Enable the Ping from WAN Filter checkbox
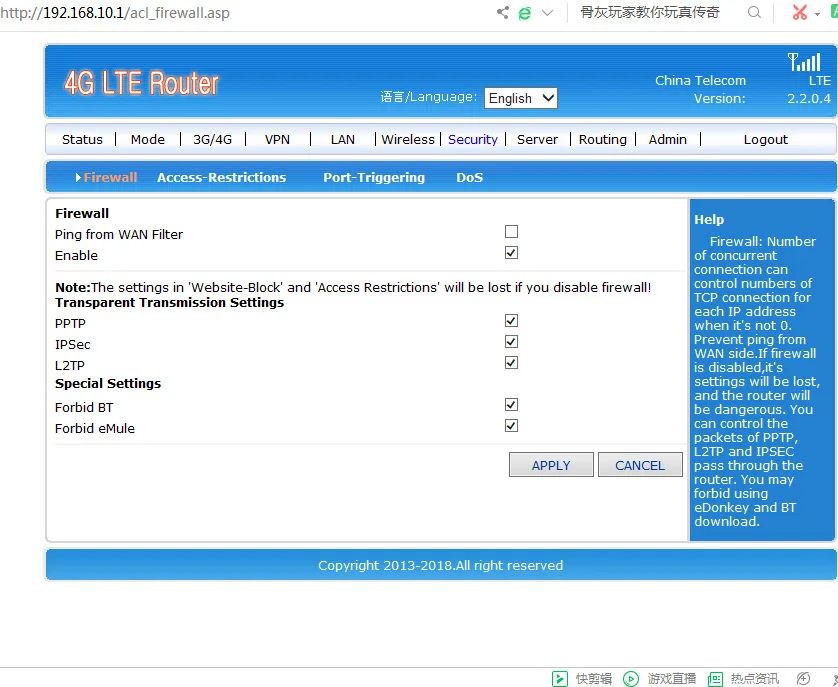Viewport: 838px width, 687px height. (x=511, y=230)
